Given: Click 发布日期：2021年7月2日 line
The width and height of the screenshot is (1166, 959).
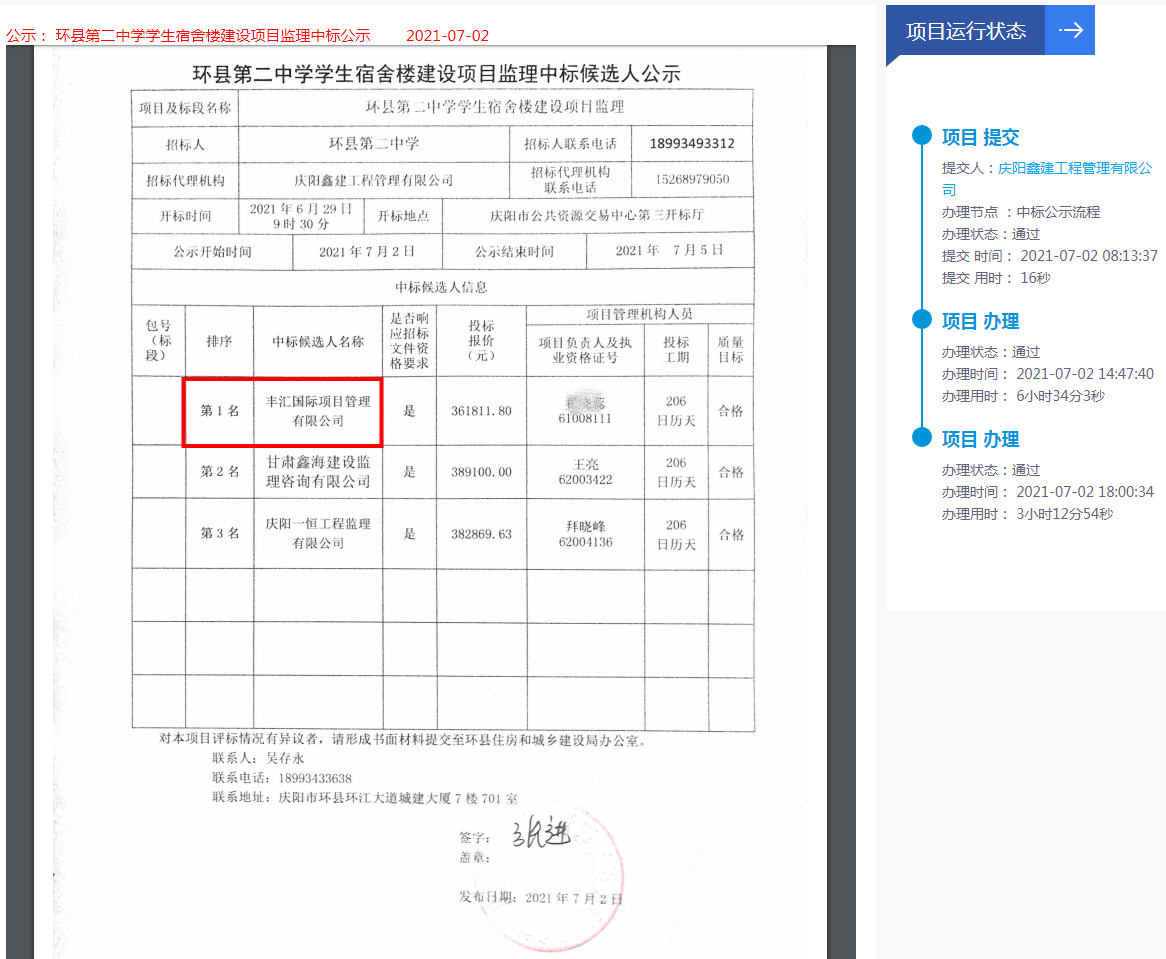Looking at the screenshot, I should click(541, 898).
